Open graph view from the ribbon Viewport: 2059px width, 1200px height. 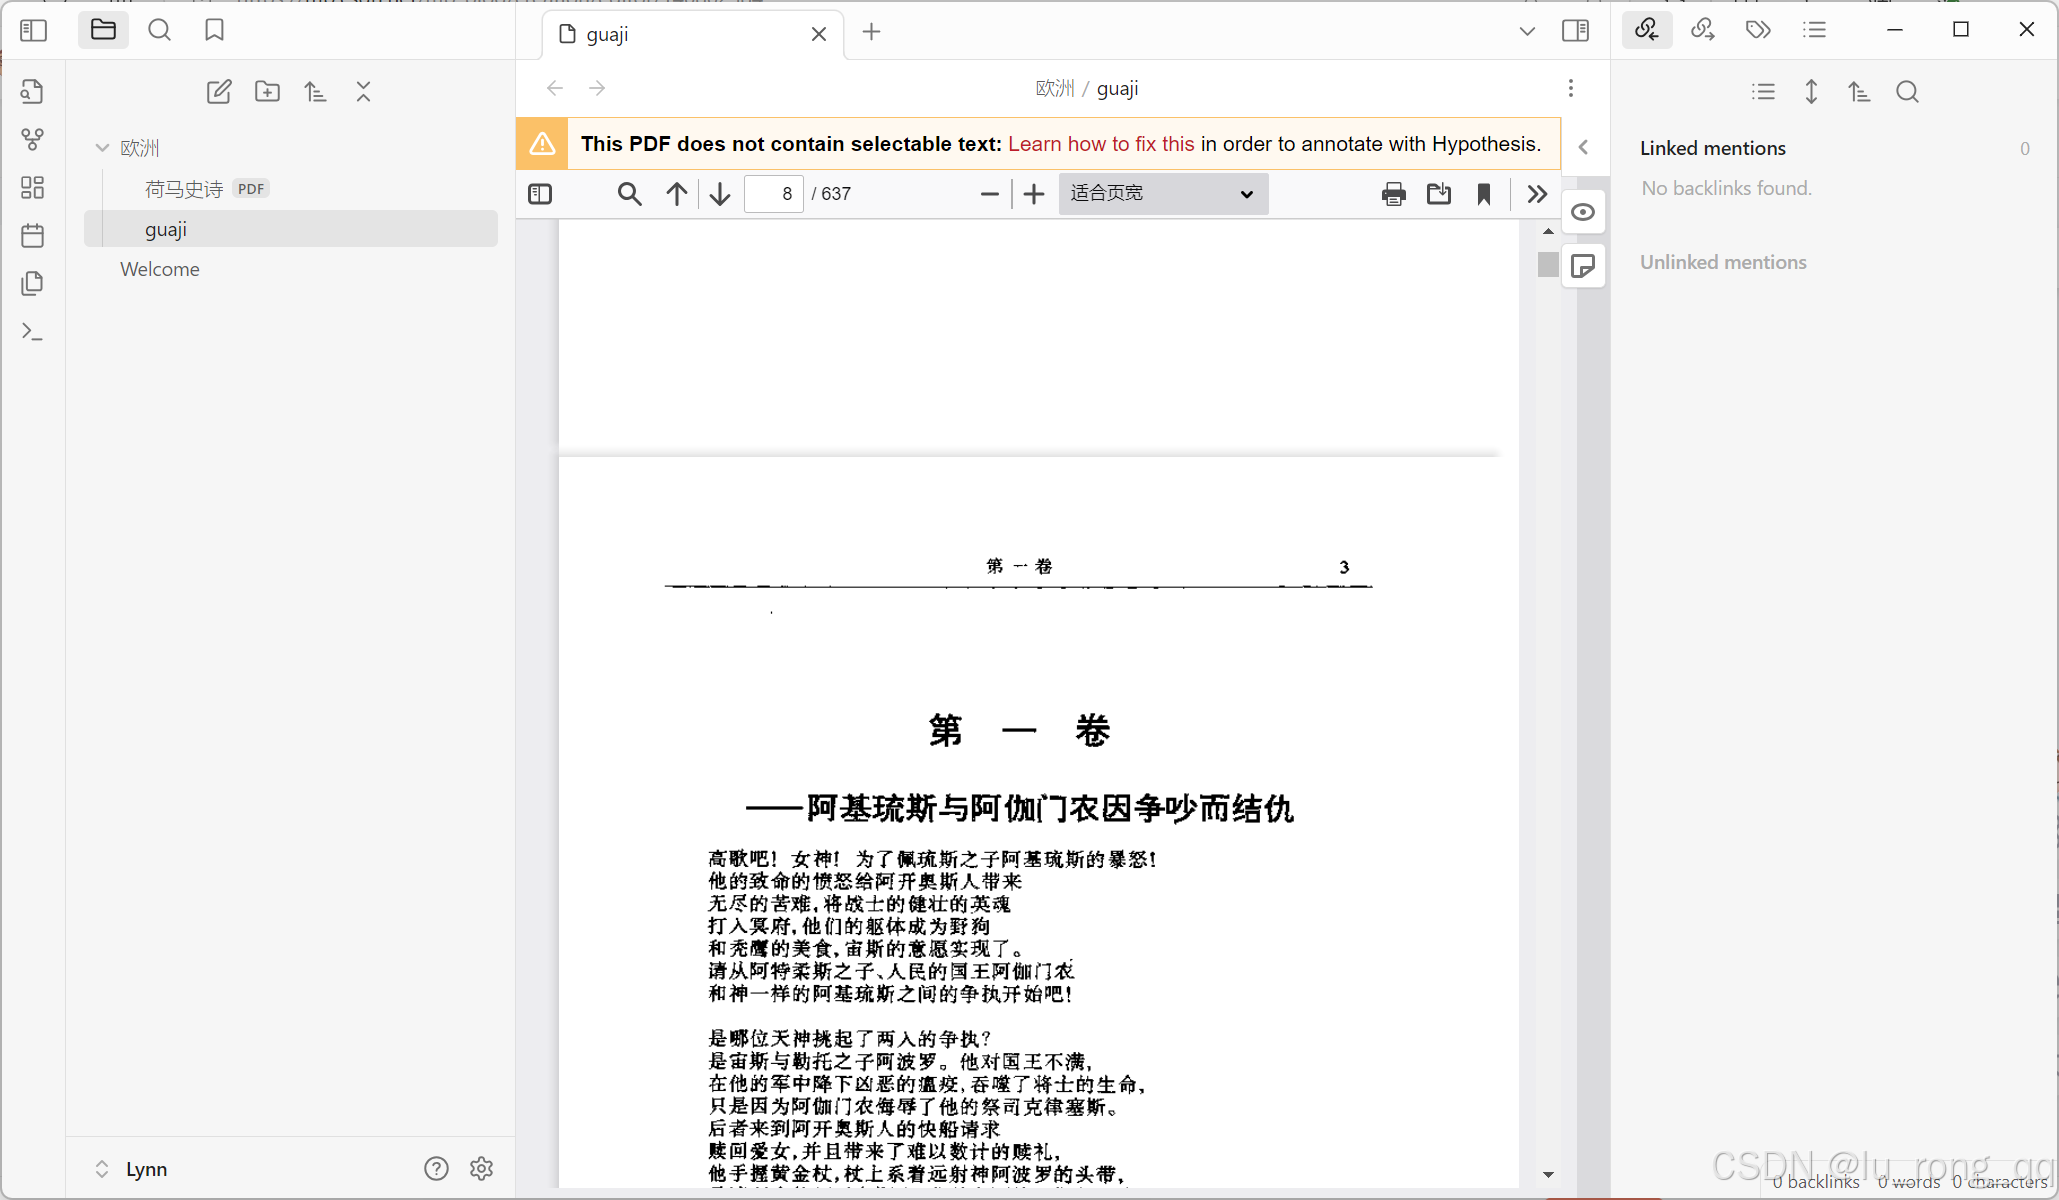(x=32, y=139)
